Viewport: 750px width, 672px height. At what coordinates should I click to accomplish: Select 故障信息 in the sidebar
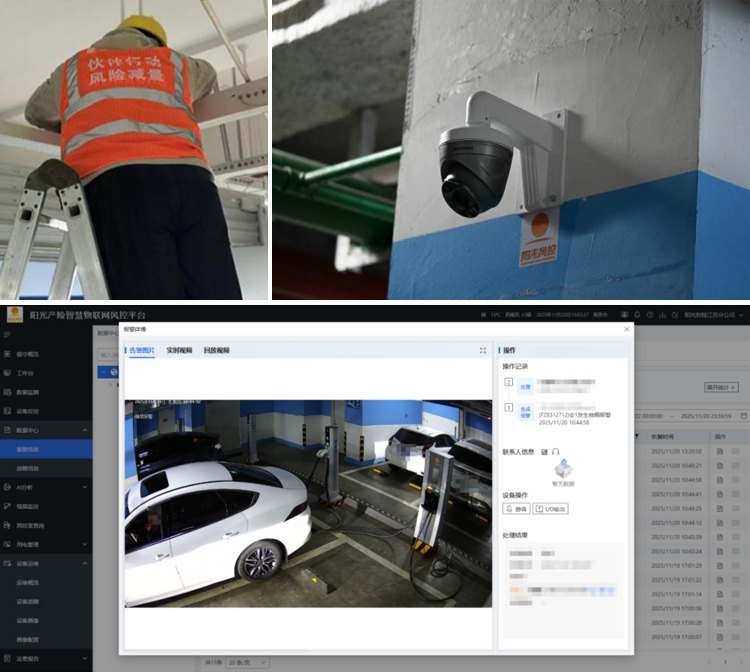tap(28, 467)
